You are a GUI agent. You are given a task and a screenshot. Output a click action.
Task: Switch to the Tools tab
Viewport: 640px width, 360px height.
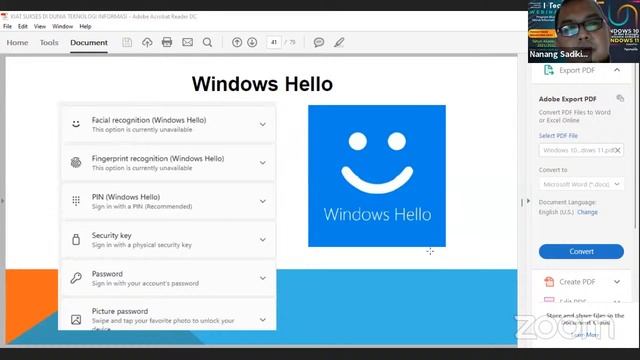(x=49, y=42)
